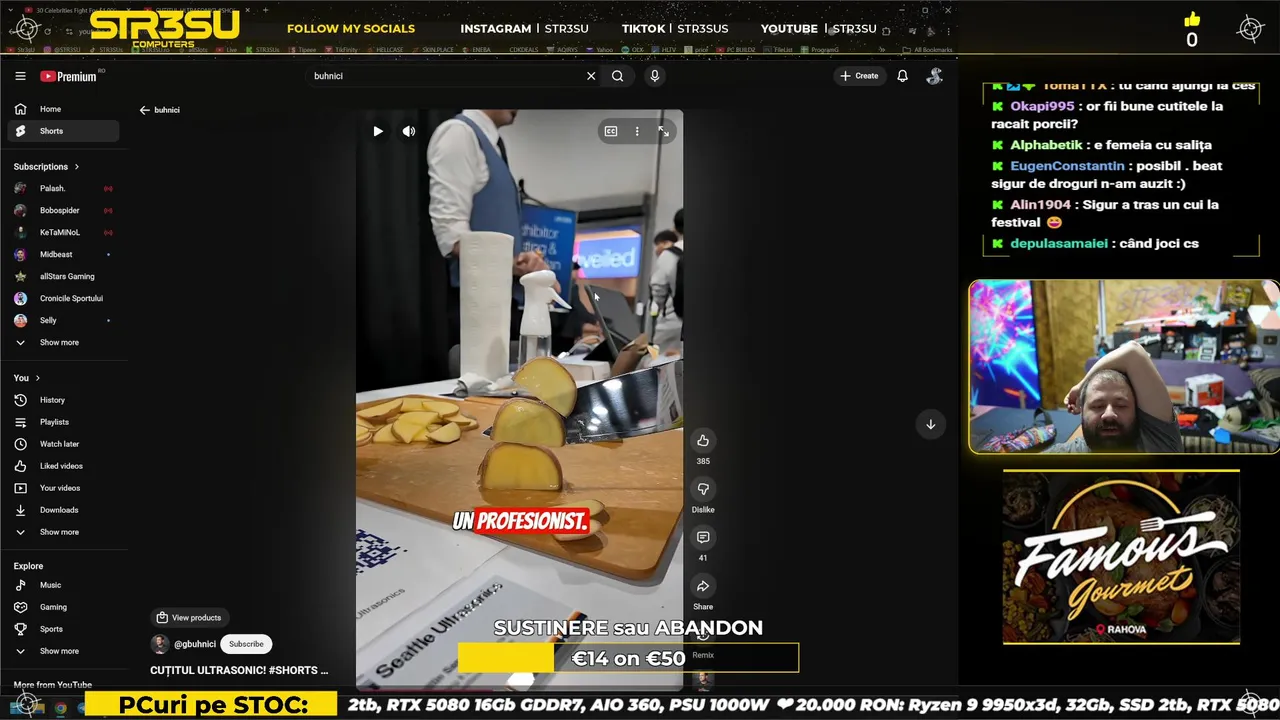Expand the Subscriptions section arrow
Screen dimensions: 1280x720
[x=76, y=167]
